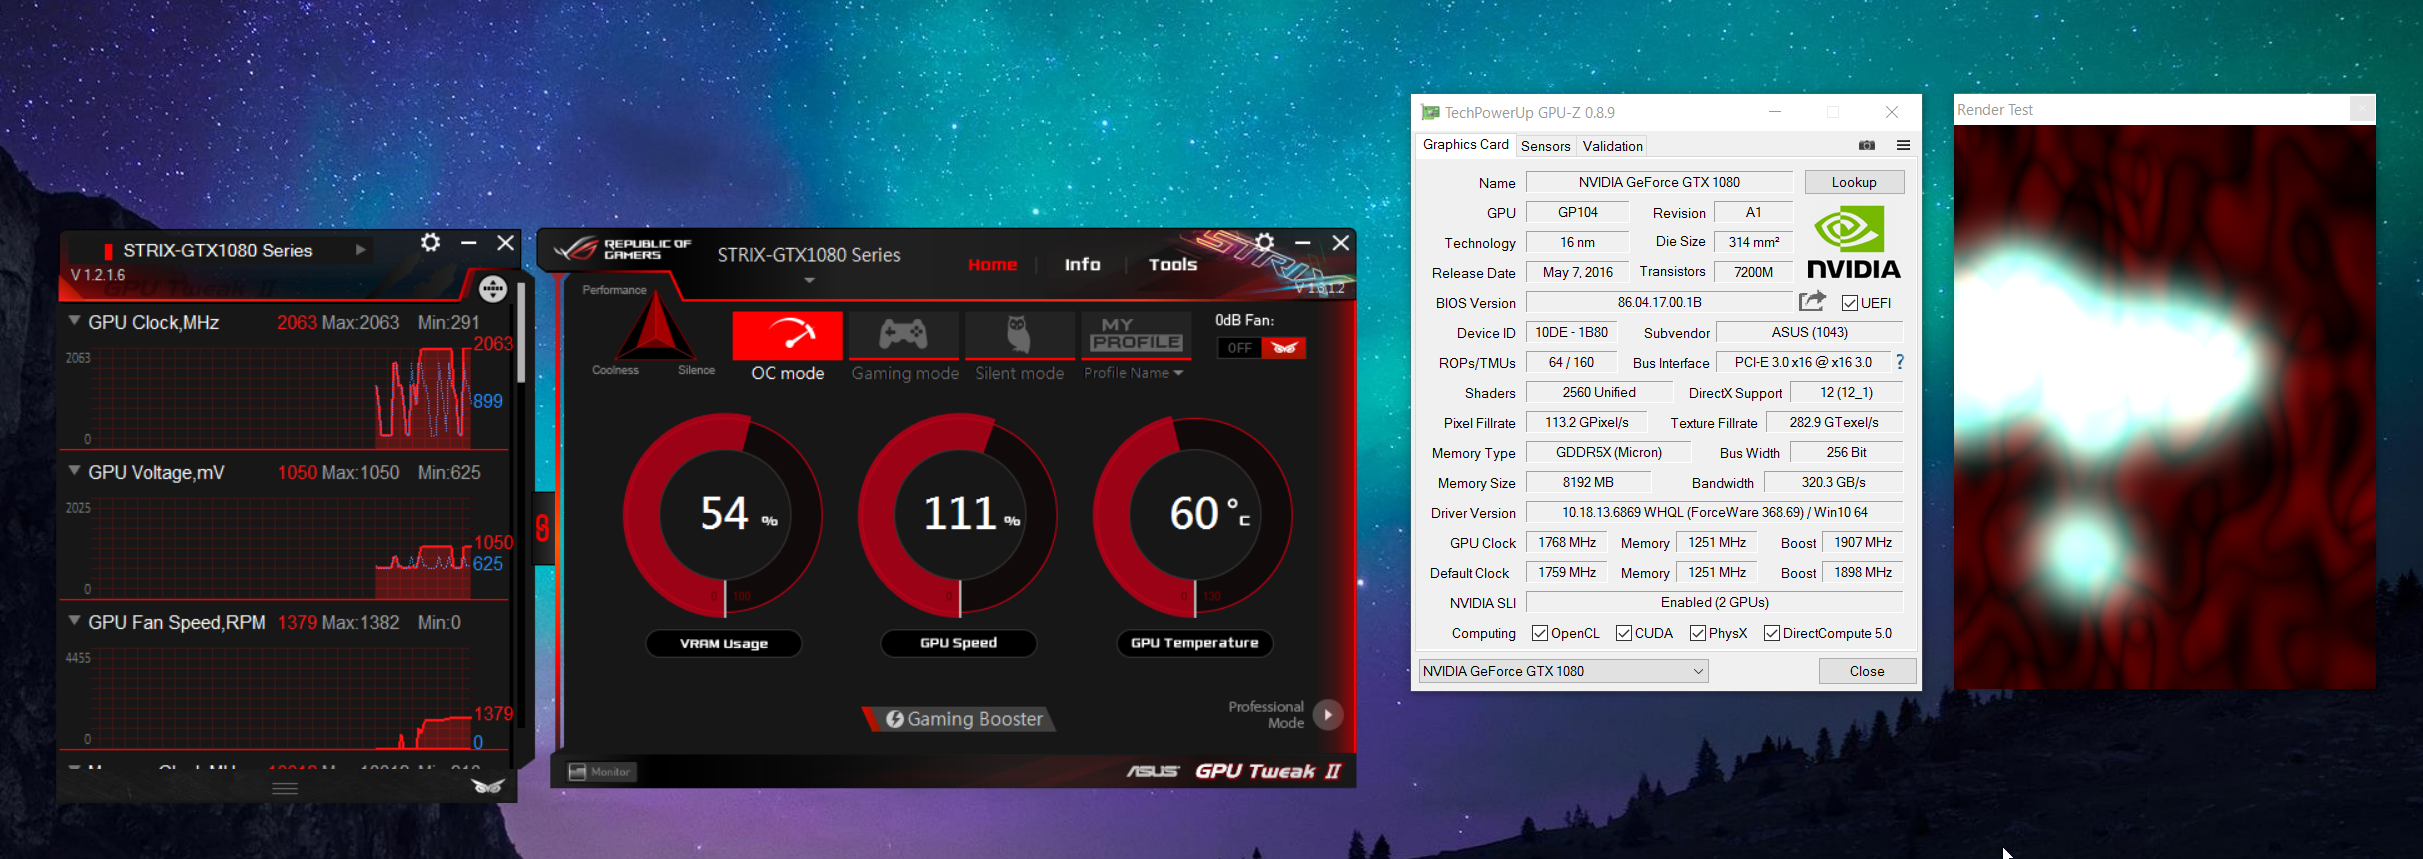2423x859 pixels.
Task: Select the Graphics Card tab
Action: coord(1465,145)
